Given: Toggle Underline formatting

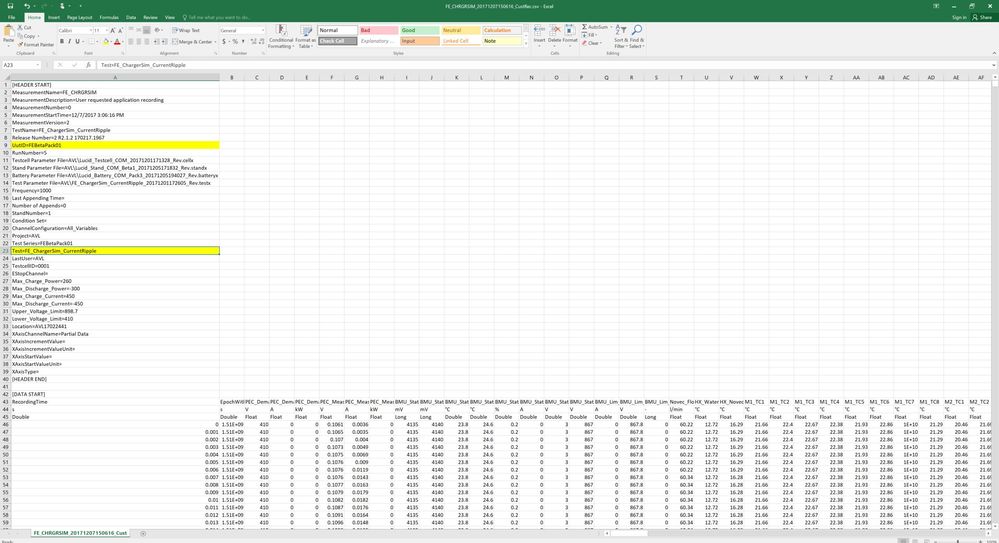Looking at the screenshot, I should pos(77,41).
